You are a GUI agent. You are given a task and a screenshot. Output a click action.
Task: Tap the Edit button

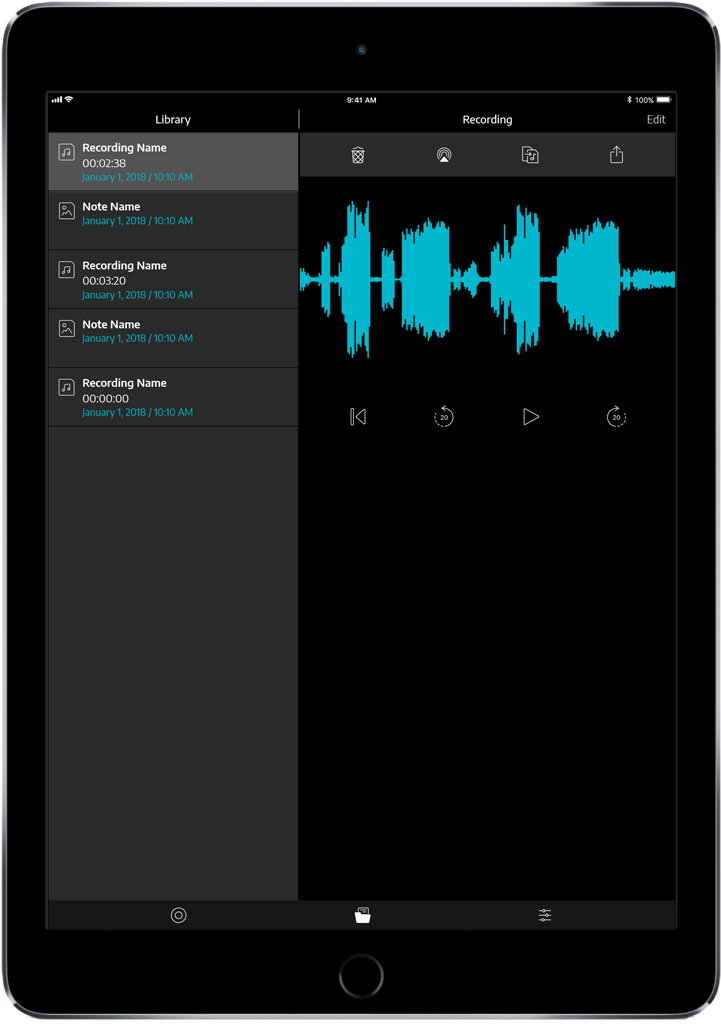point(655,120)
